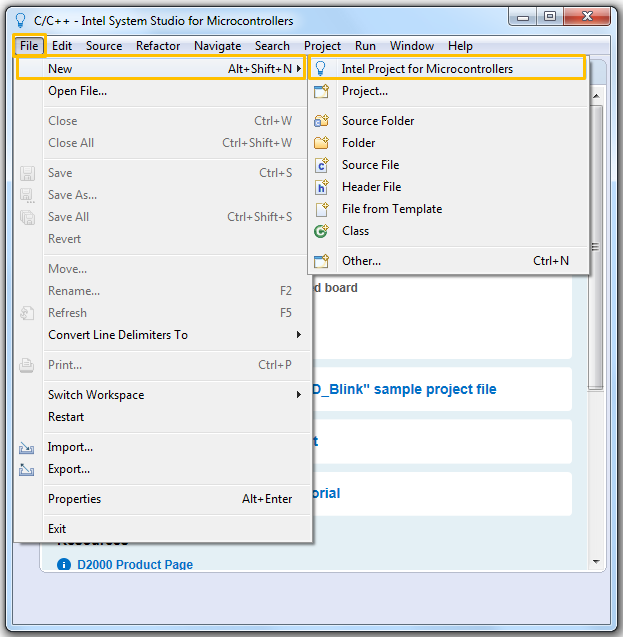Viewport: 623px width, 637px height.
Task: Open the Run menu
Action: click(365, 46)
